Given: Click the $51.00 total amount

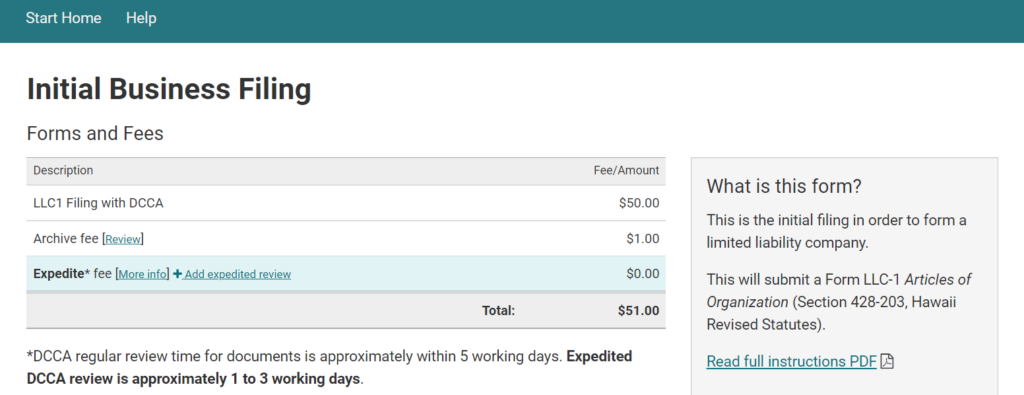Looking at the screenshot, I should point(639,311).
